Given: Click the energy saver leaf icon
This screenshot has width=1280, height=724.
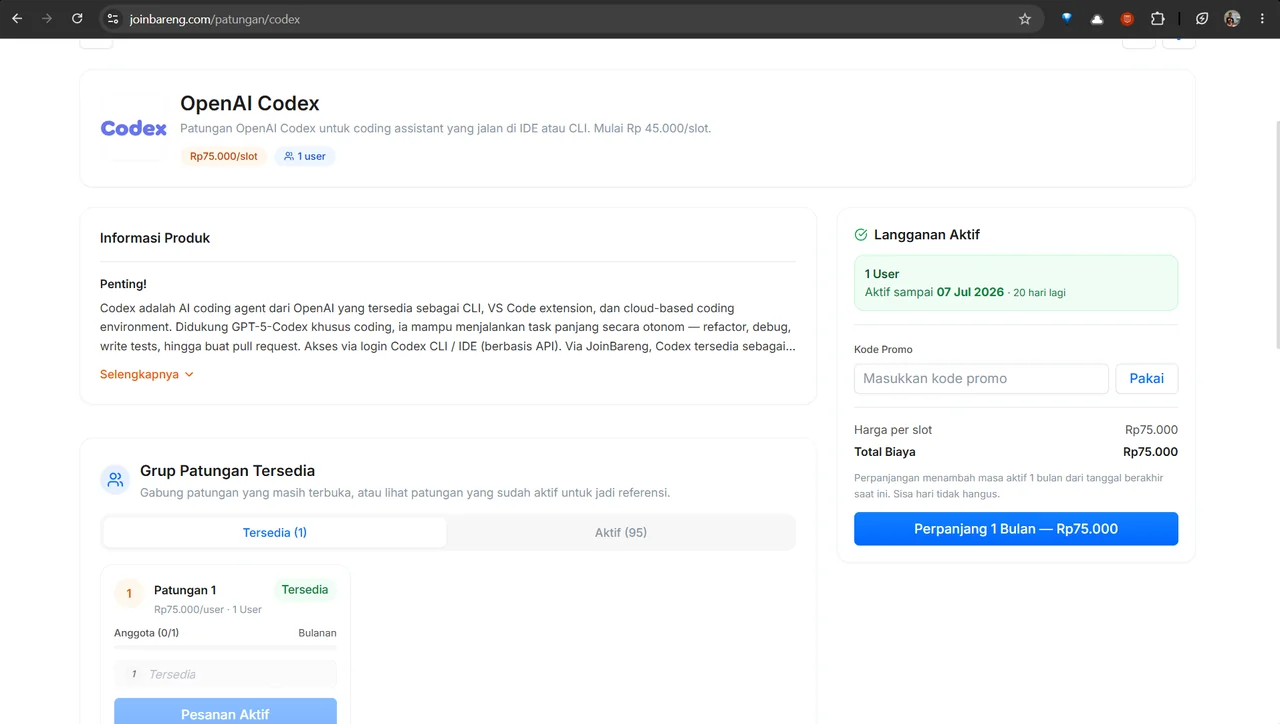Looking at the screenshot, I should [1202, 19].
